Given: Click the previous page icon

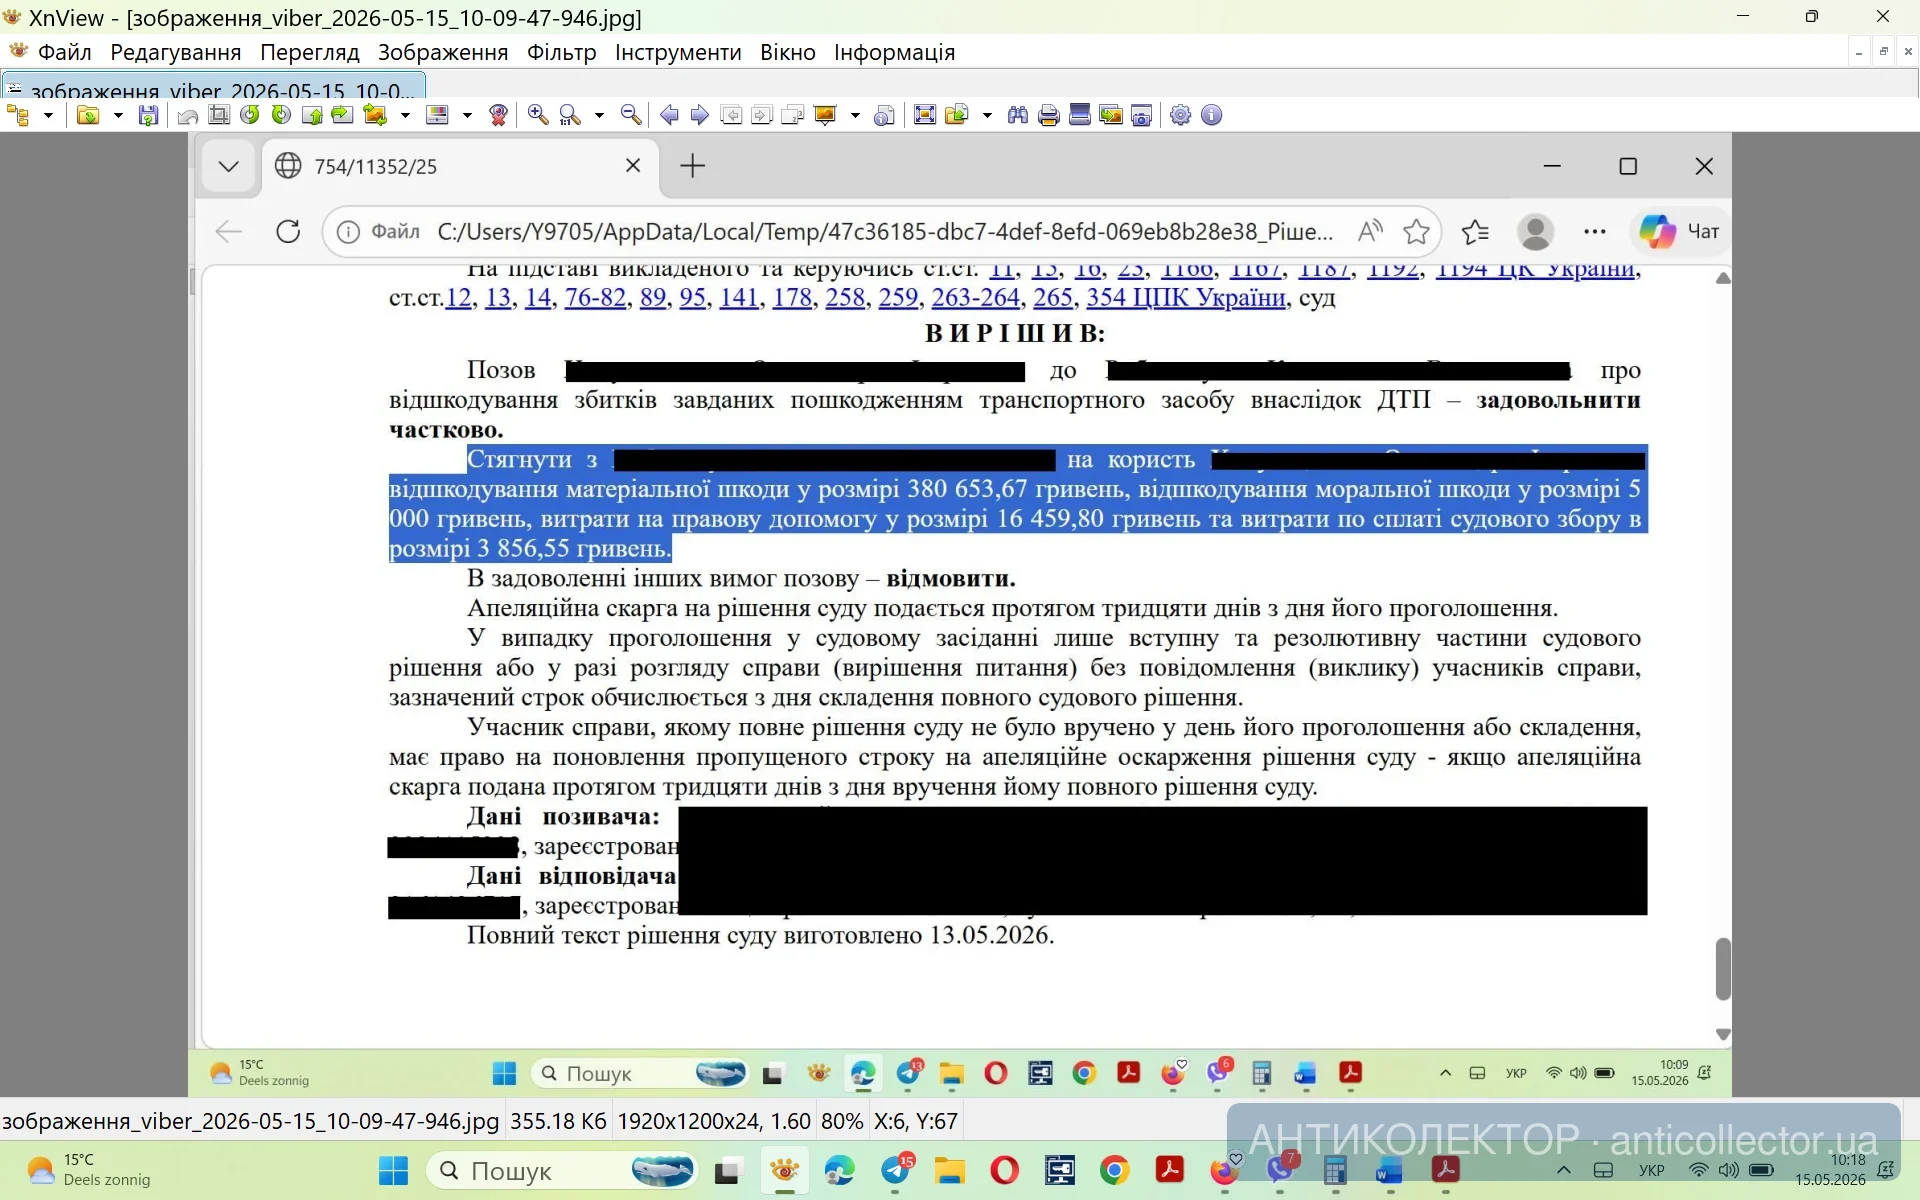Looking at the screenshot, I should [731, 115].
